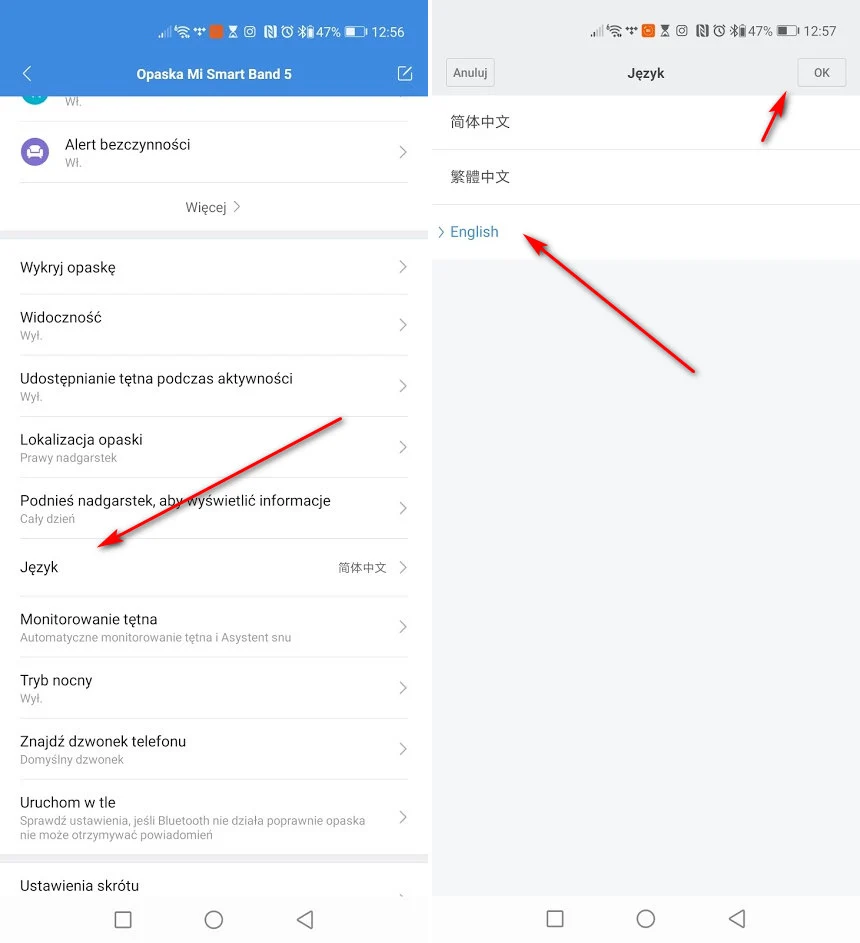Screen dimensions: 860x943
Task: Tap the left phone's triangle back button
Action: pos(305,919)
